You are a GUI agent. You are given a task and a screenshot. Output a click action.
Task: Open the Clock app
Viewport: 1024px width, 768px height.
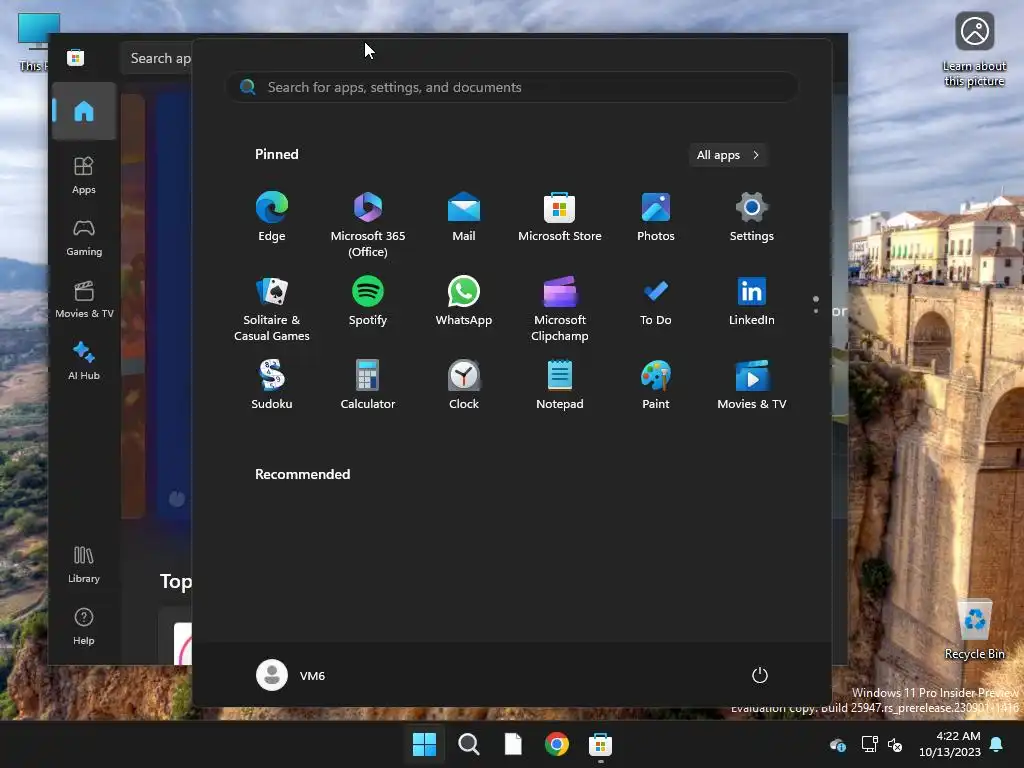464,385
